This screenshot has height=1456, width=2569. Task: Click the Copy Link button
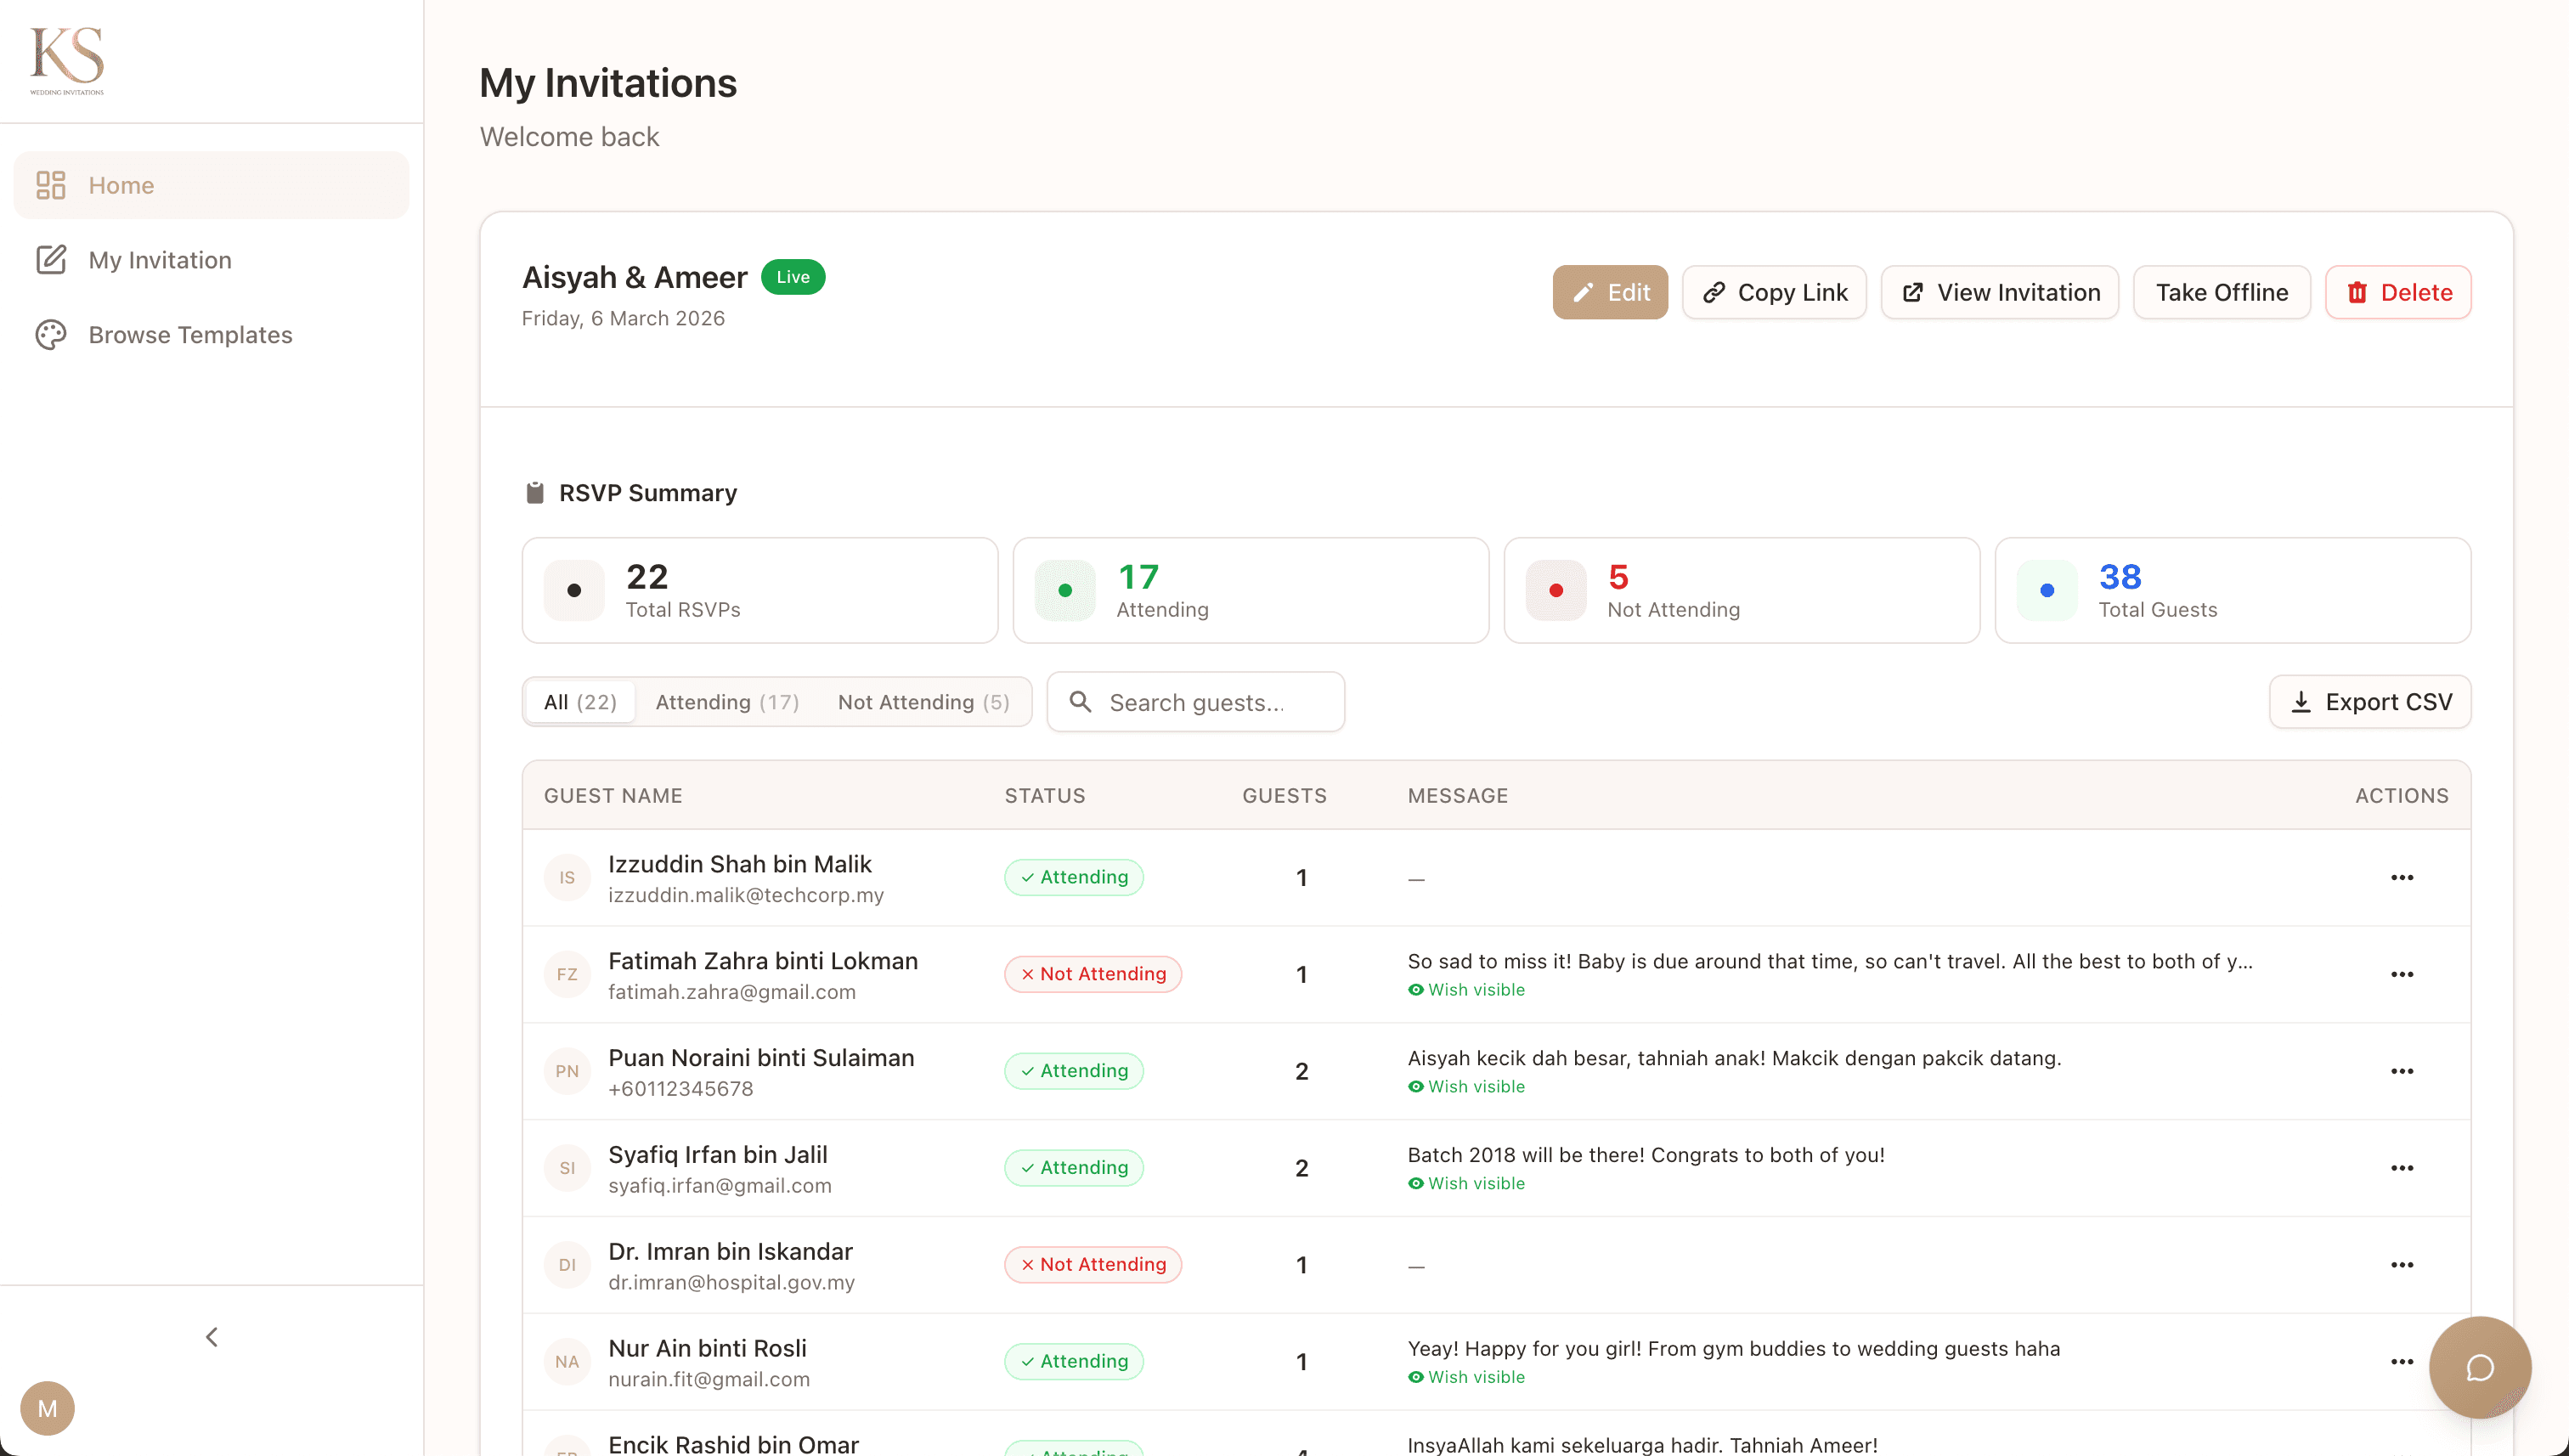point(1774,292)
